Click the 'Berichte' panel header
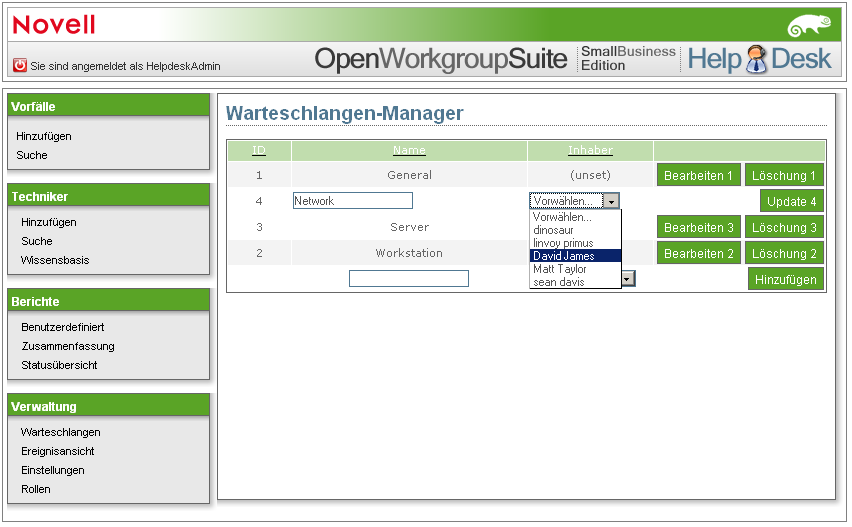This screenshot has height=527, width=852. (109, 301)
